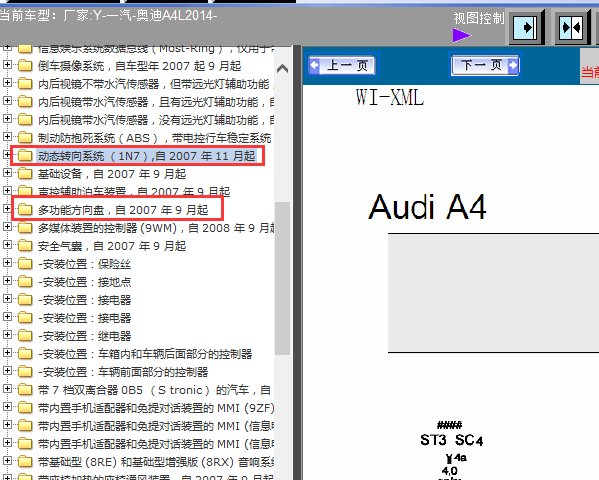Click the Audi A4 document title
The height and width of the screenshot is (480, 599).
427,207
